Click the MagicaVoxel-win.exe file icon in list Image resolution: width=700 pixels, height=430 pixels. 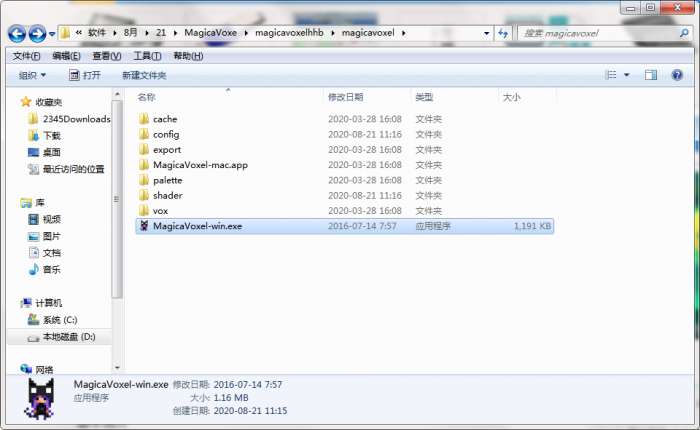[x=144, y=225]
